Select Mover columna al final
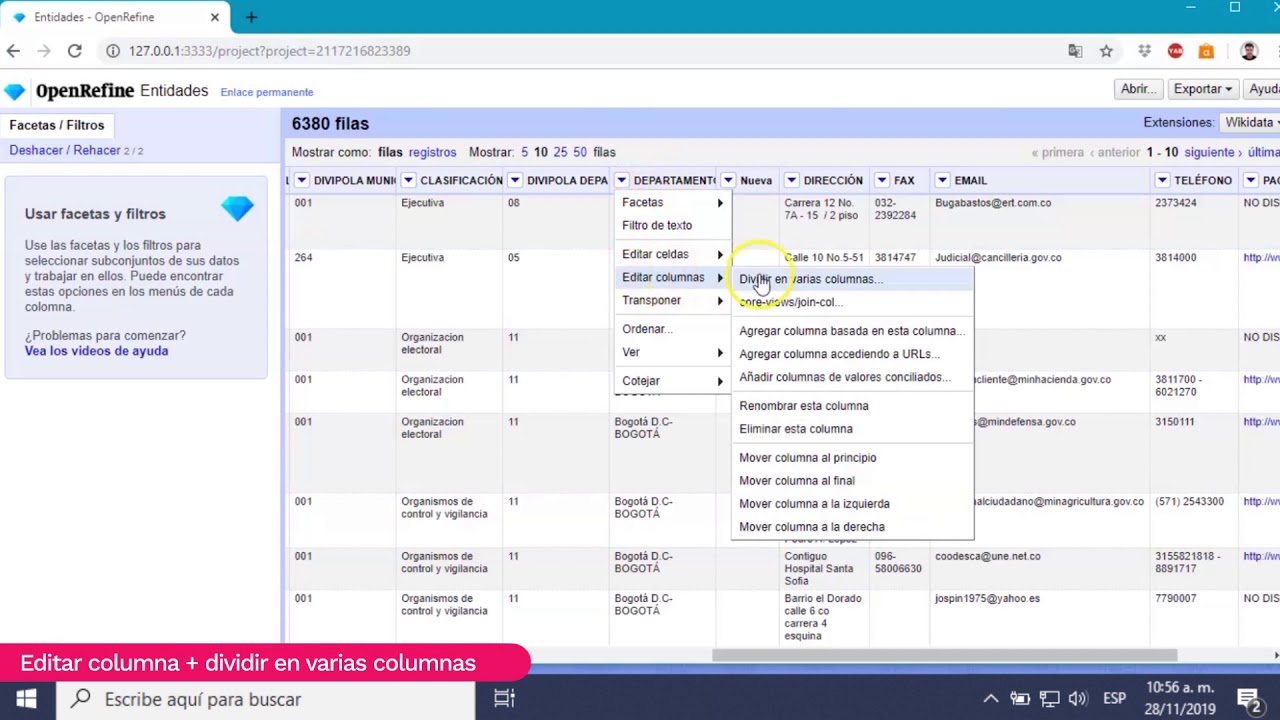1280x720 pixels. click(853, 481)
